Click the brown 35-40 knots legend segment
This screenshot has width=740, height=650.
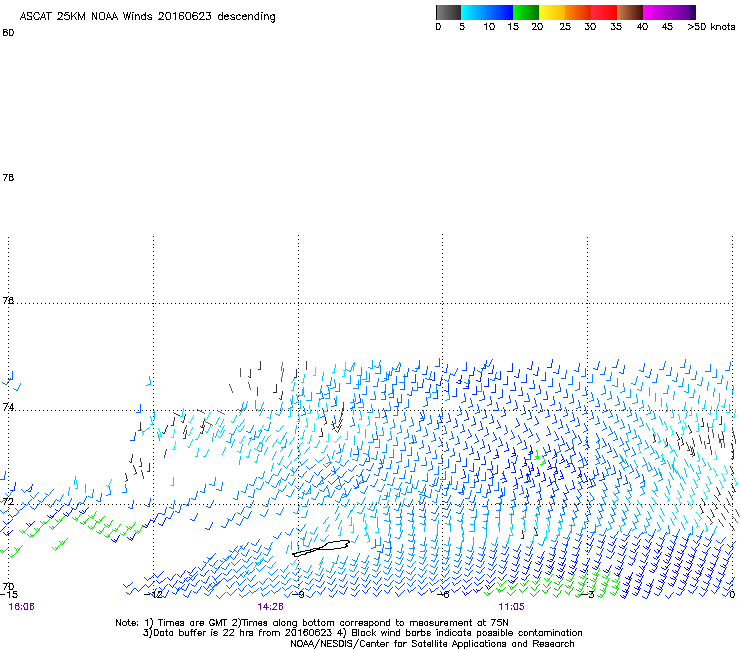click(630, 12)
